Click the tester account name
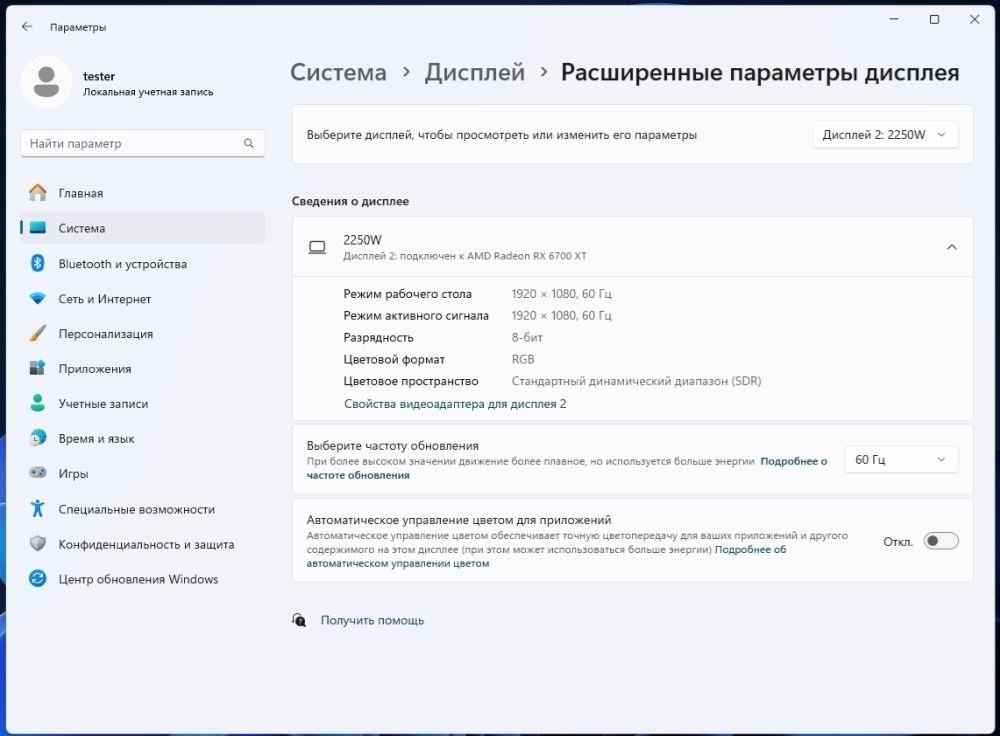The image size is (1000, 736). point(99,76)
